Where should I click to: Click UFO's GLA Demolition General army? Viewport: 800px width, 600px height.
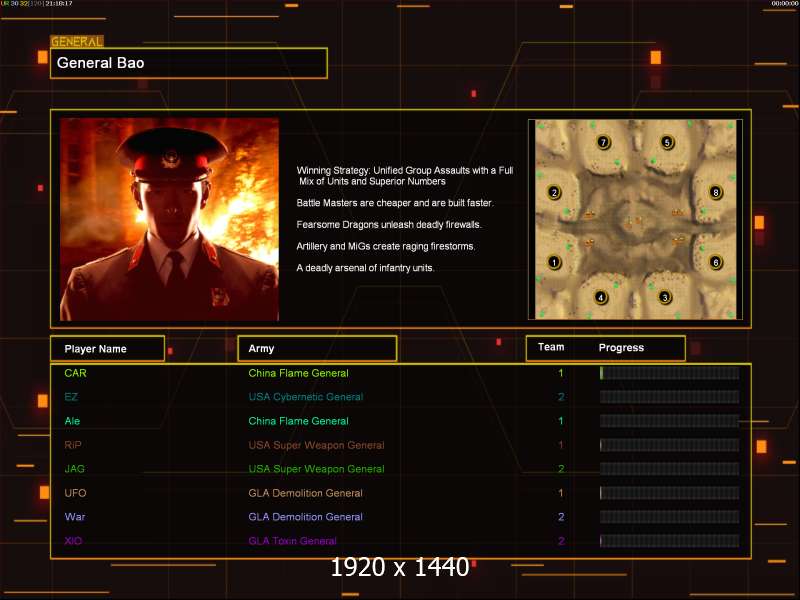(306, 493)
